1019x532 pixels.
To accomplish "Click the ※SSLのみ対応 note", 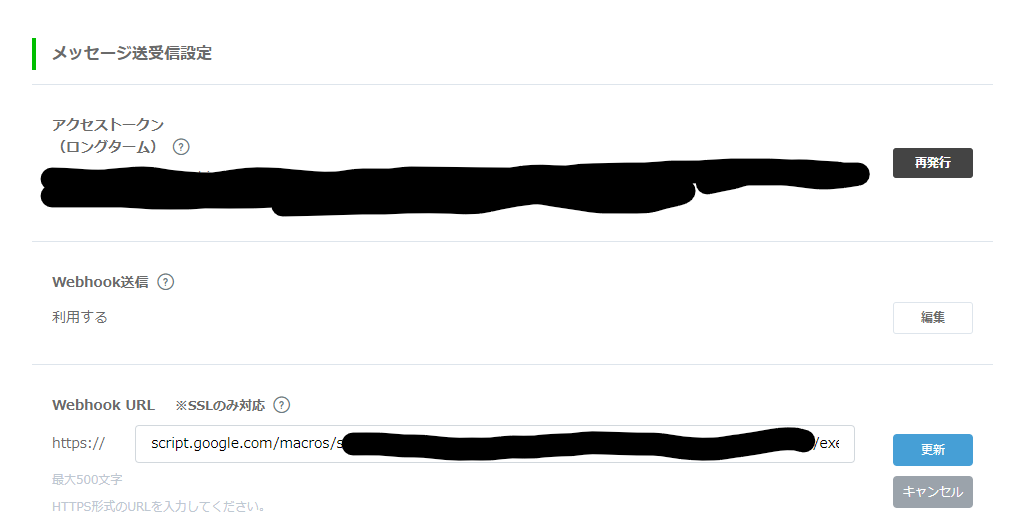I will click(x=220, y=405).
